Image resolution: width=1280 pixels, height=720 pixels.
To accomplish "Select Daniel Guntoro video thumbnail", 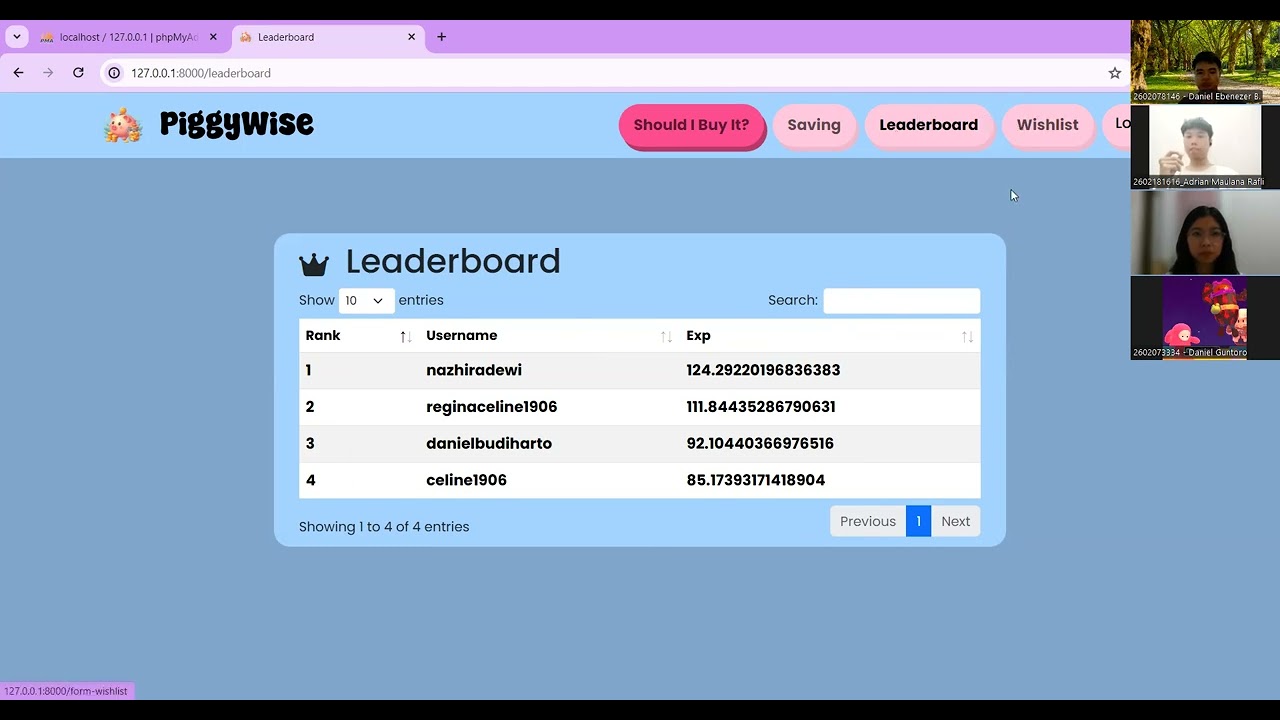I will (1205, 318).
